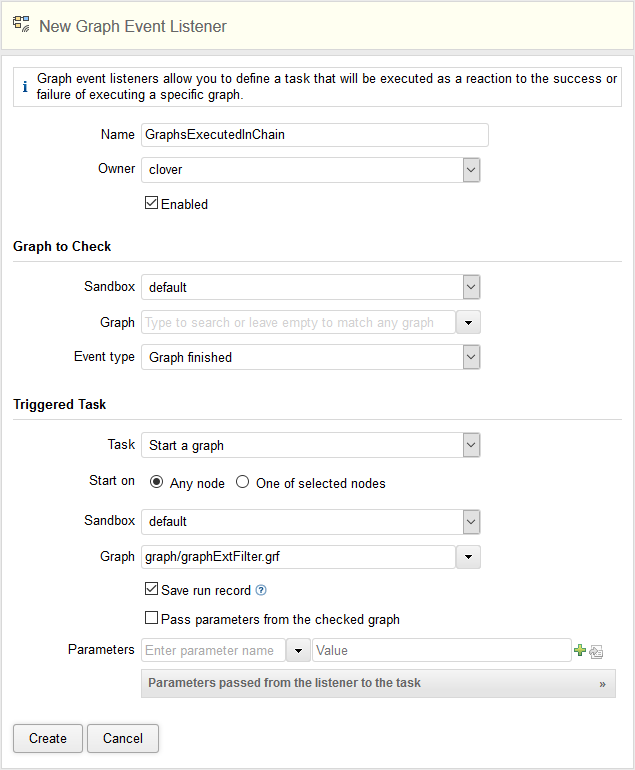Click the Save run record help icon
635x770 pixels.
[261, 591]
